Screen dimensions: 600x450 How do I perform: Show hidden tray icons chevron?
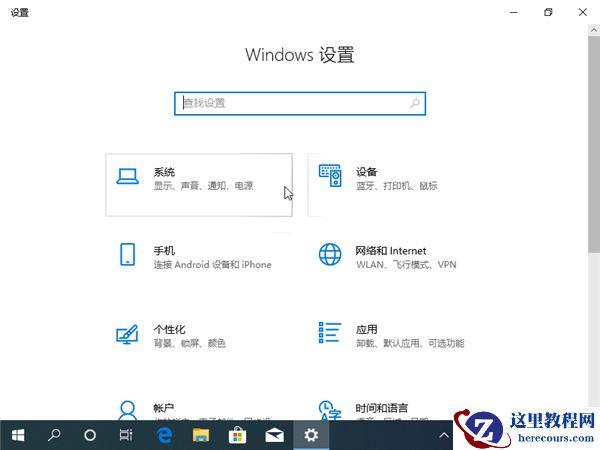pos(444,435)
